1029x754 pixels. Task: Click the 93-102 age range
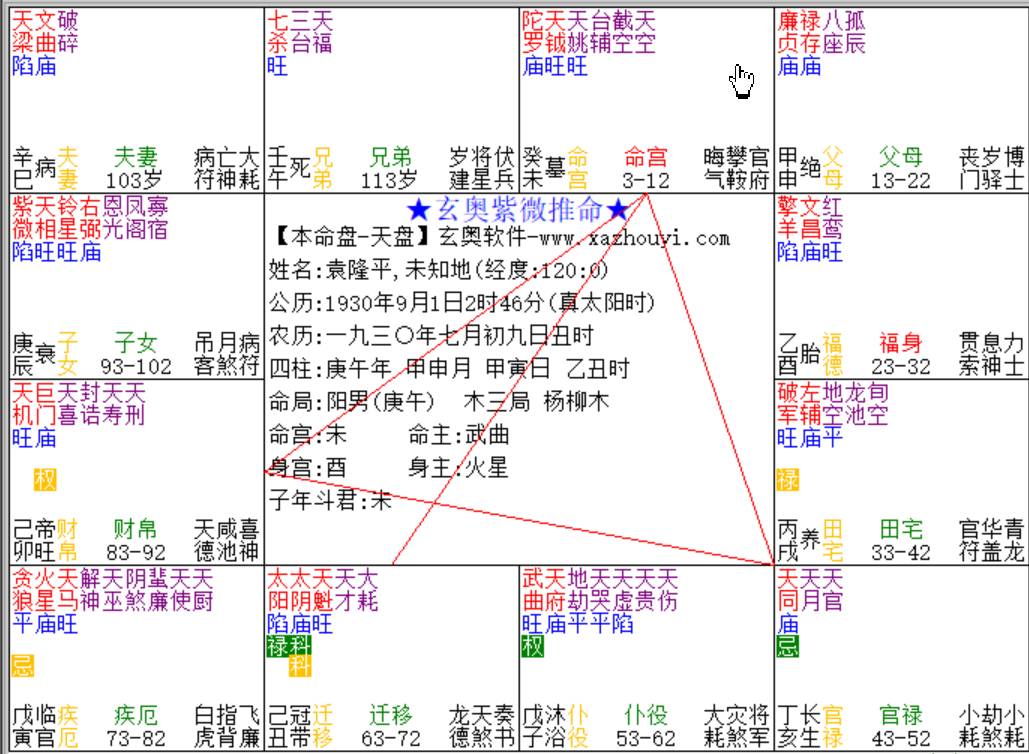136,366
